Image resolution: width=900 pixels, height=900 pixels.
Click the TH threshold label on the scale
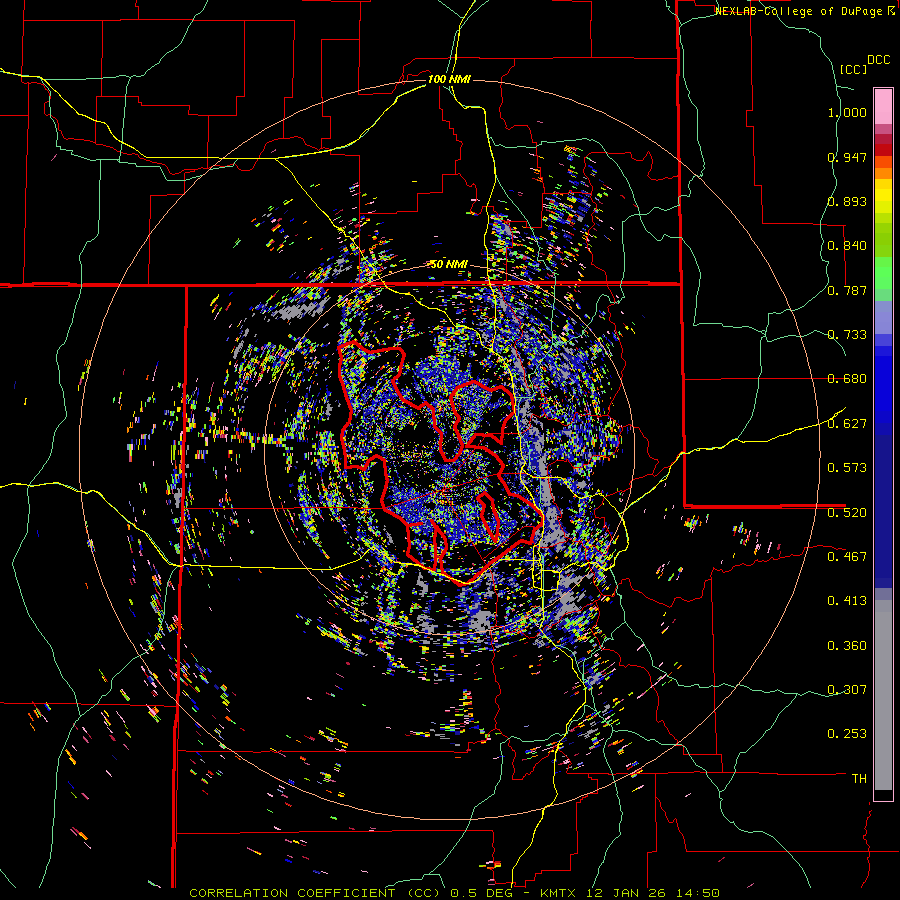click(x=859, y=779)
